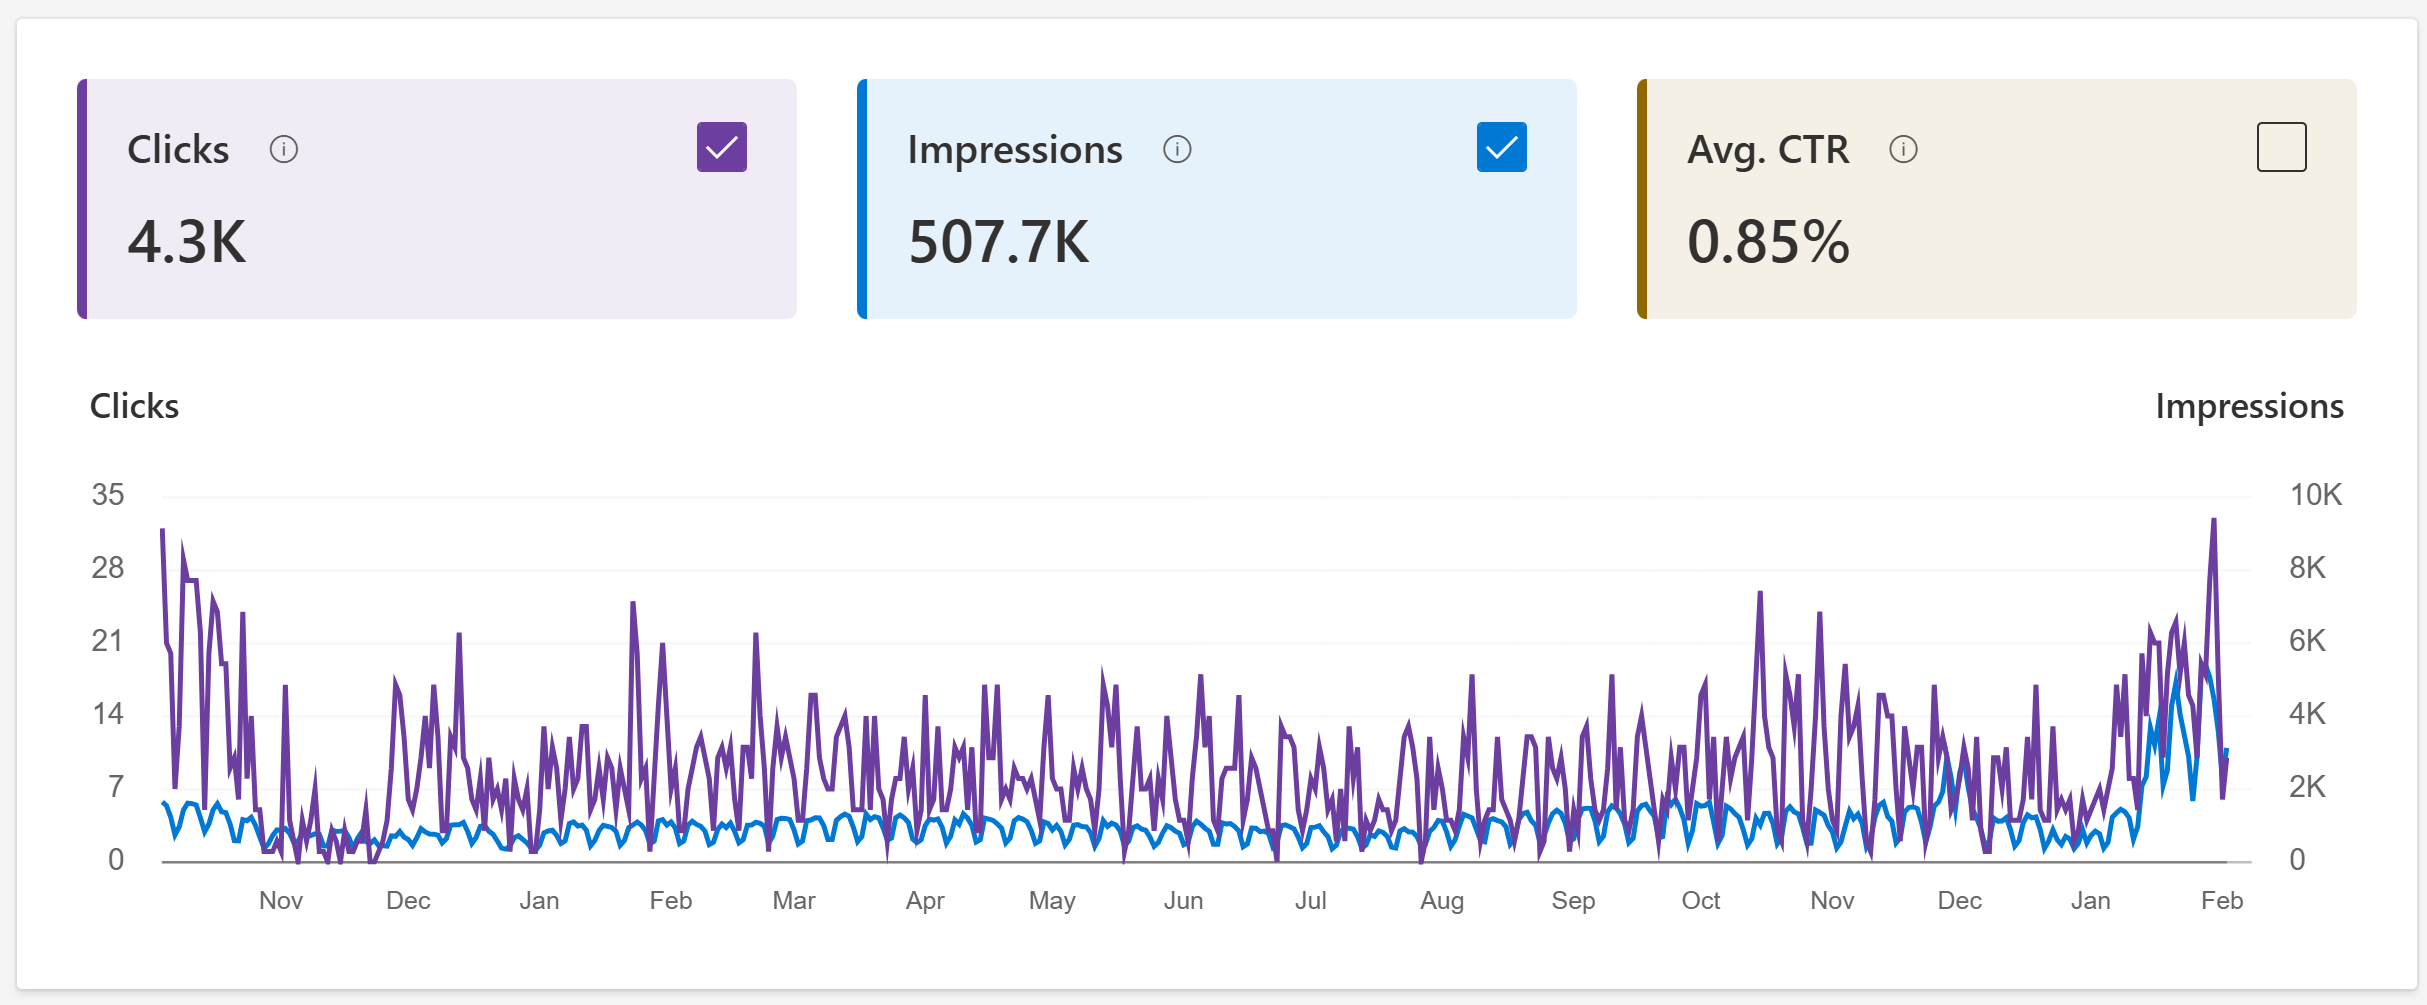Open the Impressions info tooltip icon
Image resolution: width=2427 pixels, height=1005 pixels.
1177,150
